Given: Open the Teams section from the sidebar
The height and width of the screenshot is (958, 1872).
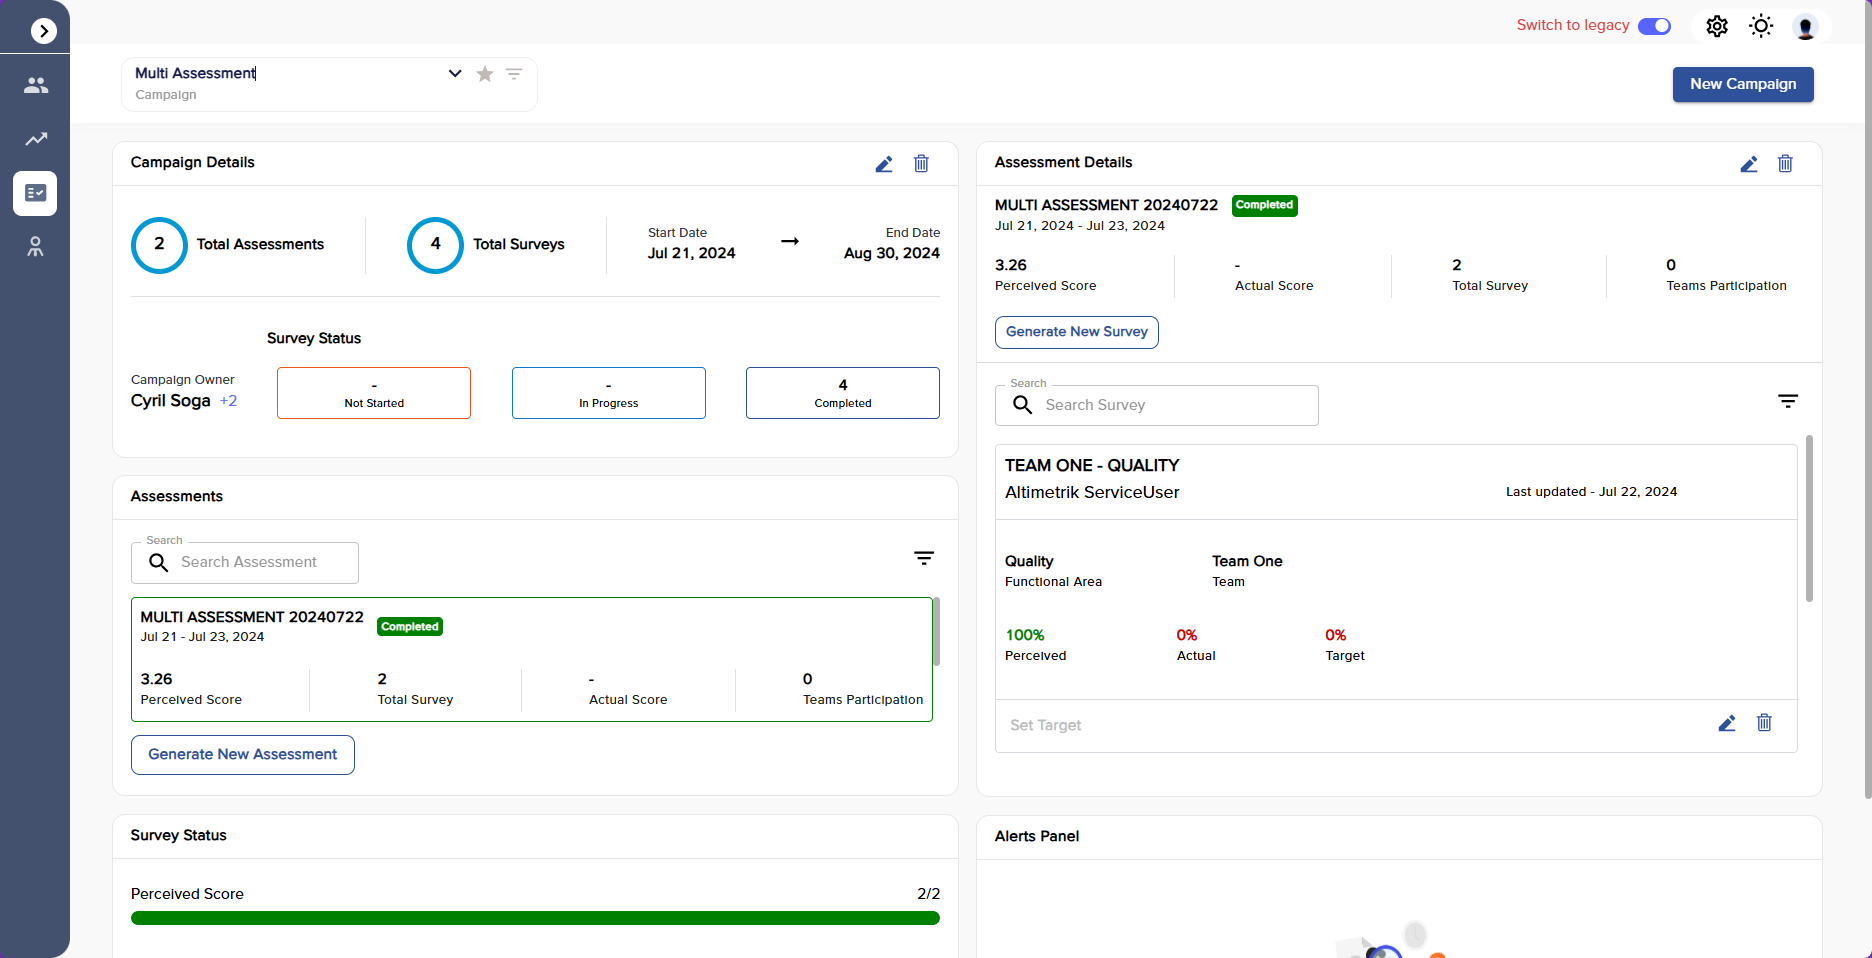Looking at the screenshot, I should coord(35,85).
